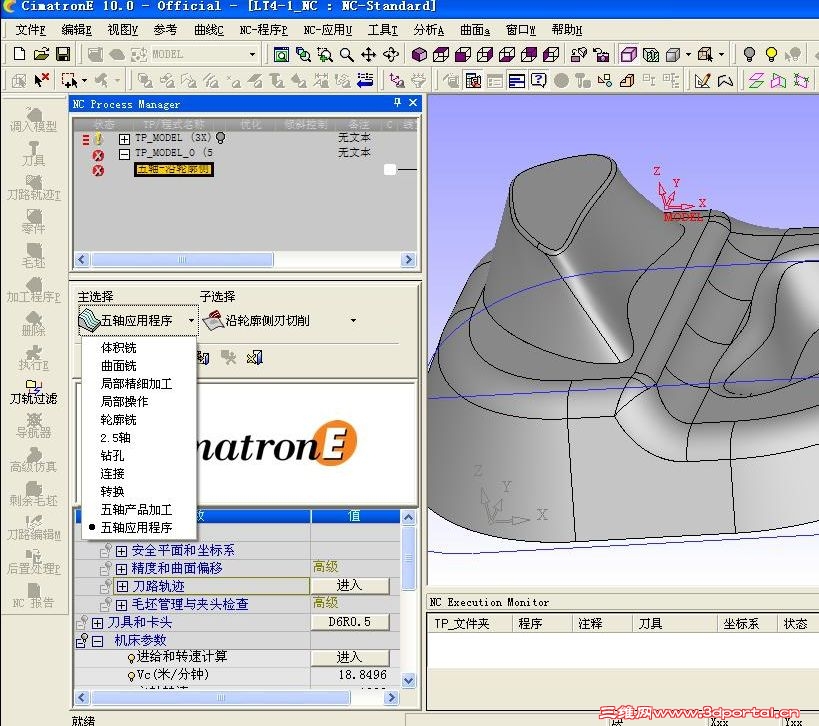This screenshot has height=726, width=819.
Task: Open 刀轨过滤 in the left sidebar
Action: click(x=33, y=393)
